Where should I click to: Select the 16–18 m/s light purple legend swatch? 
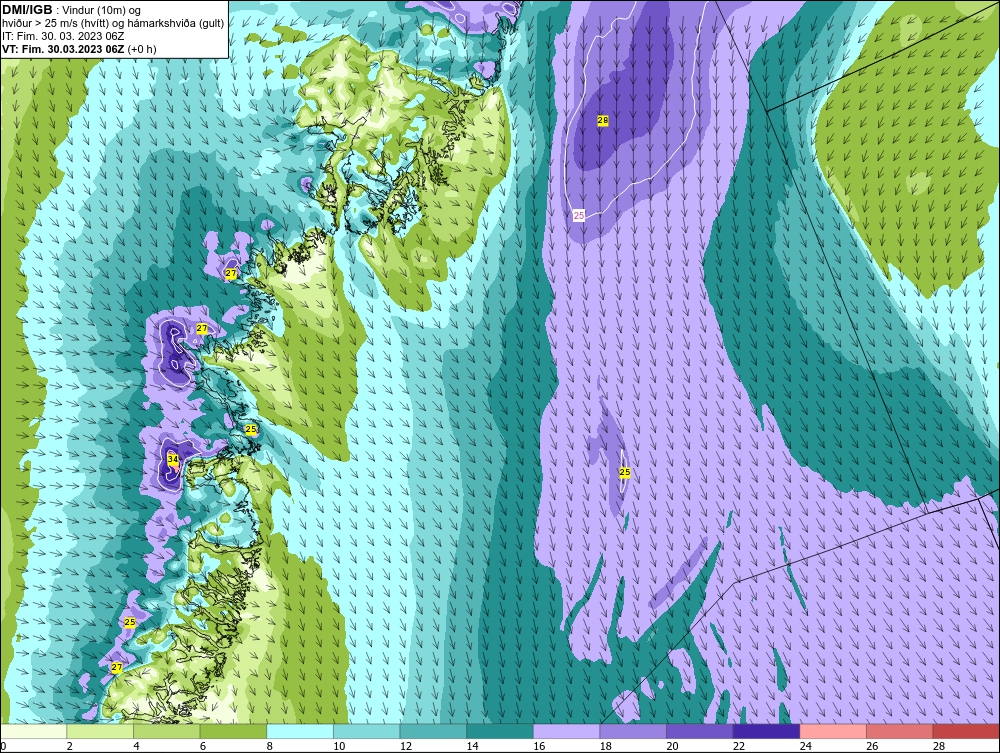(x=566, y=731)
